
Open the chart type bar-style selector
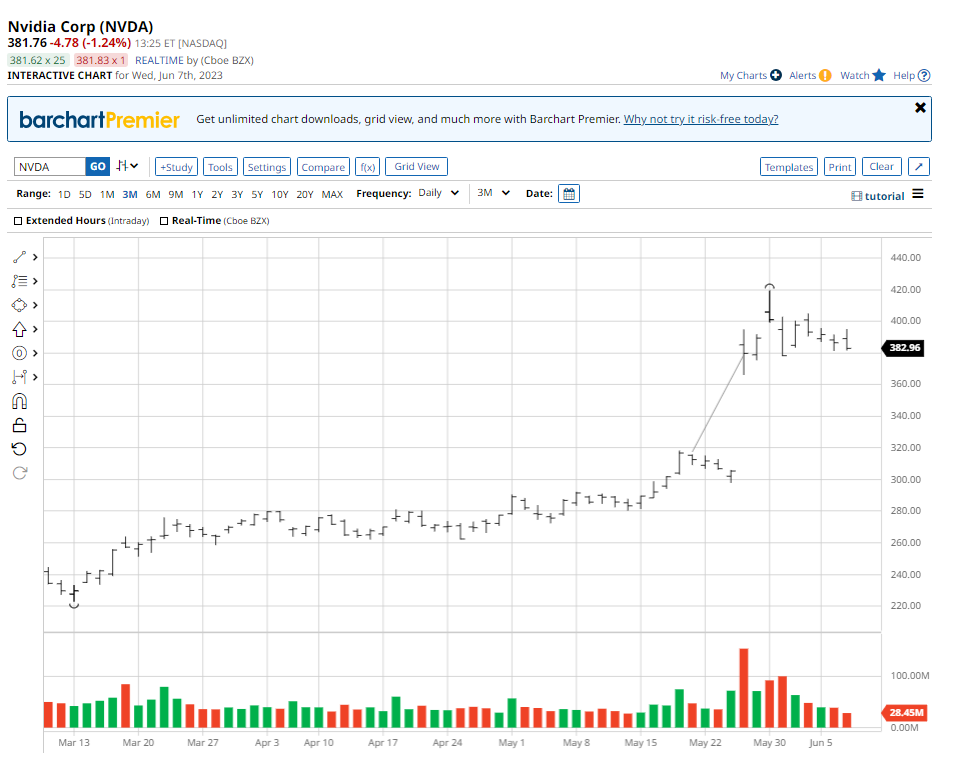(x=127, y=166)
